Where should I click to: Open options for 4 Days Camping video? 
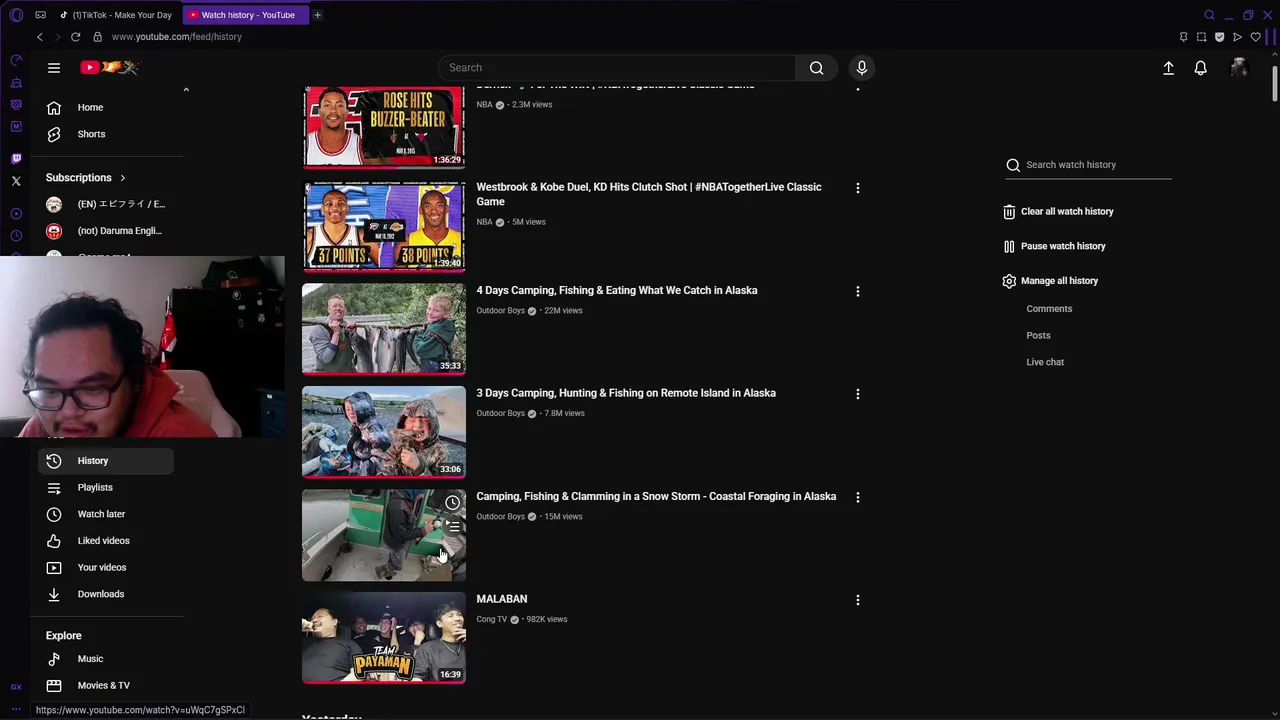857,291
